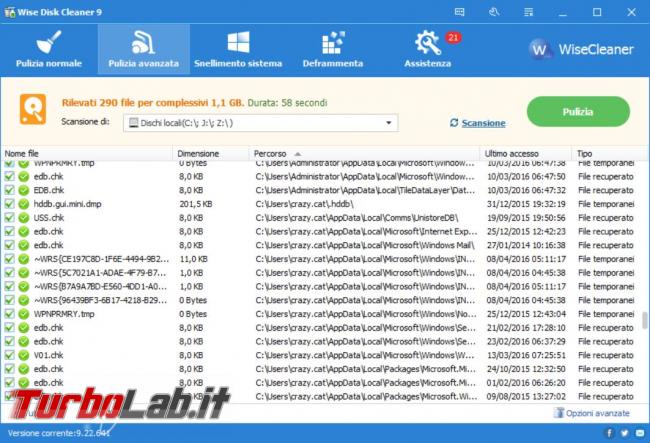
Task: Open the Twitter icon in status bar
Action: coord(625,433)
